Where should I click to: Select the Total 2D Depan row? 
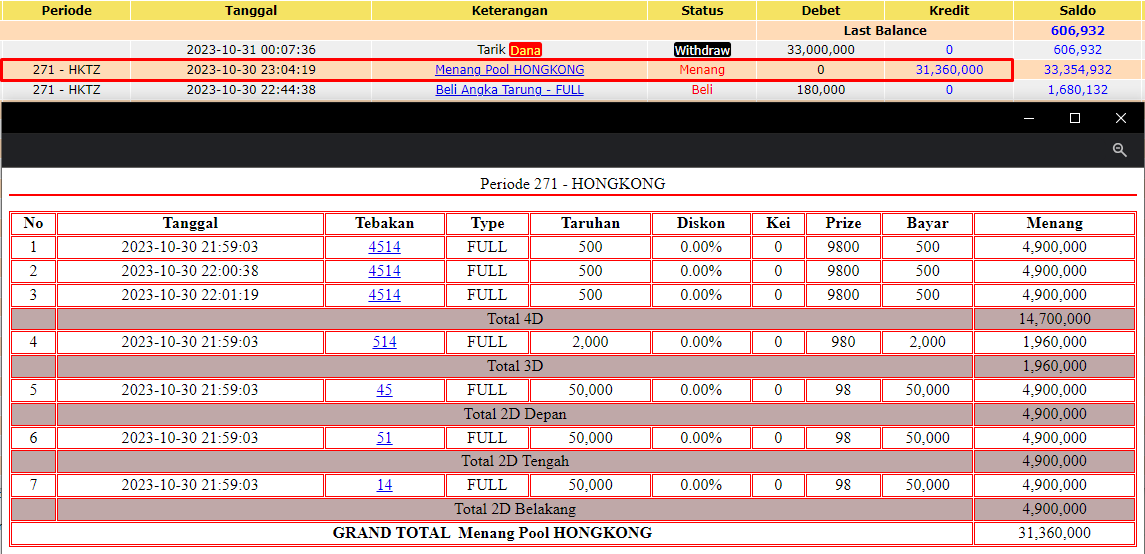[572, 414]
